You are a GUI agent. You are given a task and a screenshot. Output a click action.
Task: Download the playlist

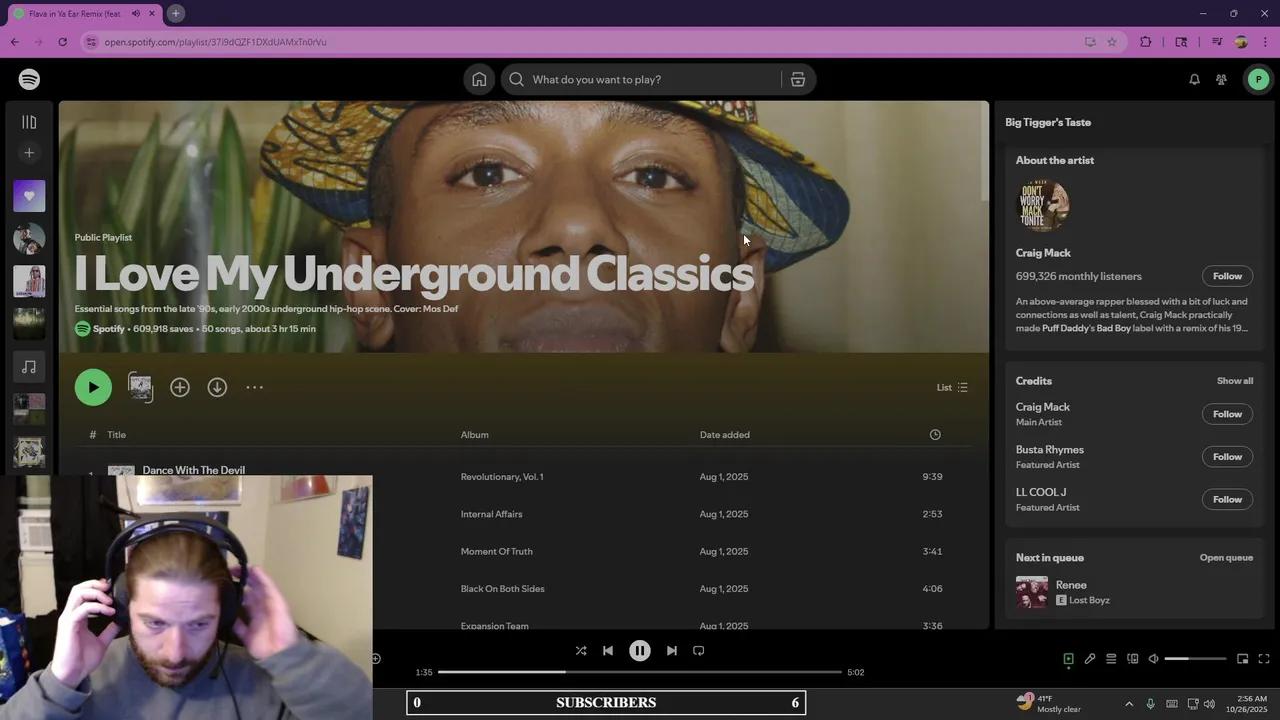(x=217, y=387)
